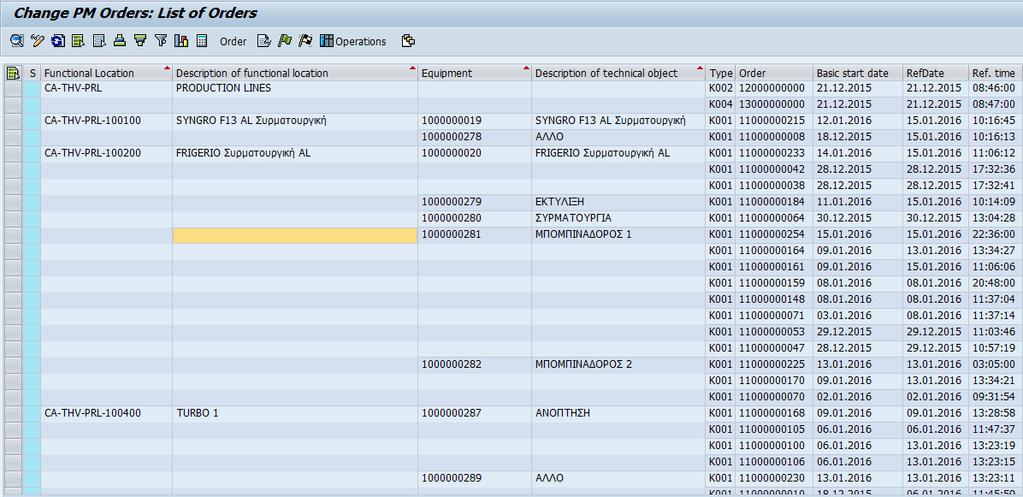Image resolution: width=1023 pixels, height=497 pixels.
Task: Select row of order 12000000000 via row selector
Action: [x=13, y=88]
